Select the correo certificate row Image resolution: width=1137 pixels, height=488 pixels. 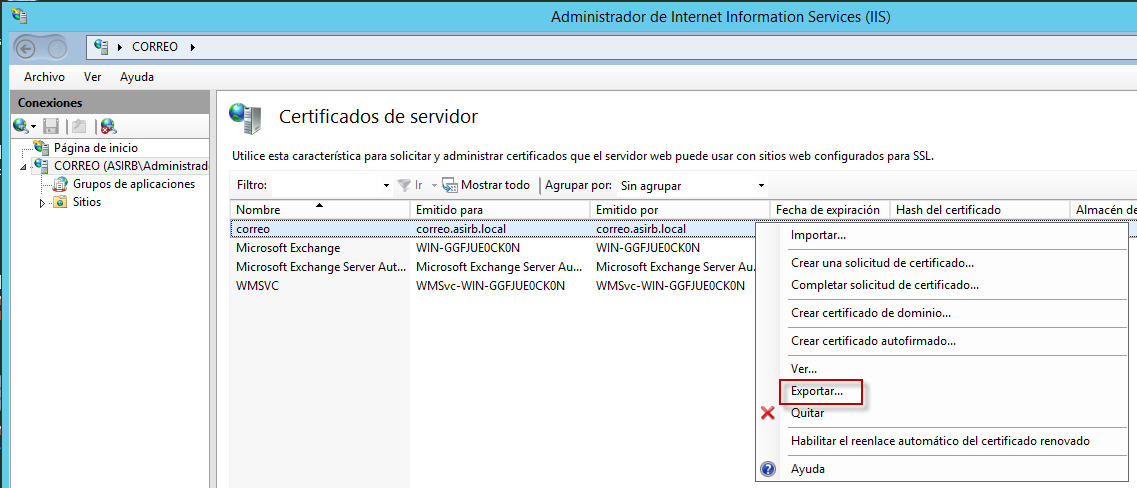click(493, 228)
